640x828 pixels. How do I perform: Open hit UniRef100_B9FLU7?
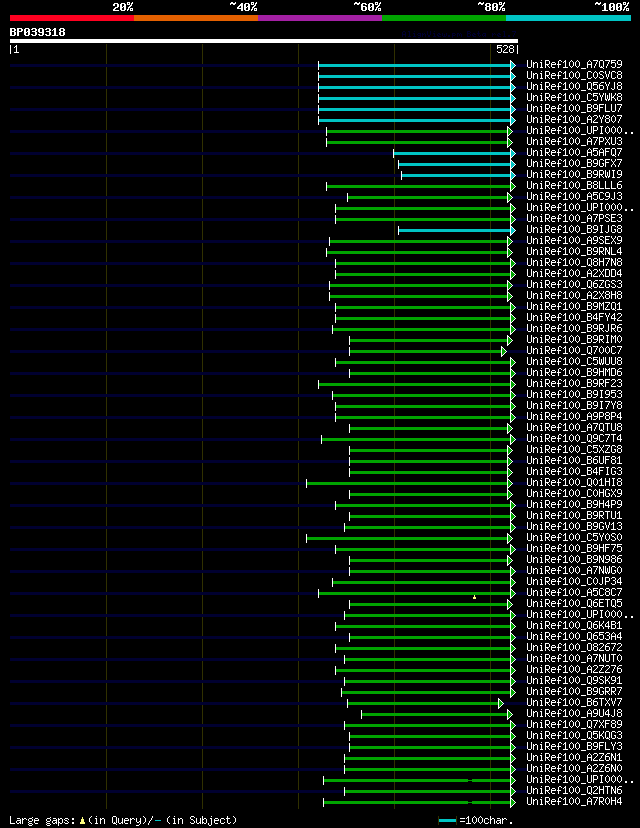[574, 108]
